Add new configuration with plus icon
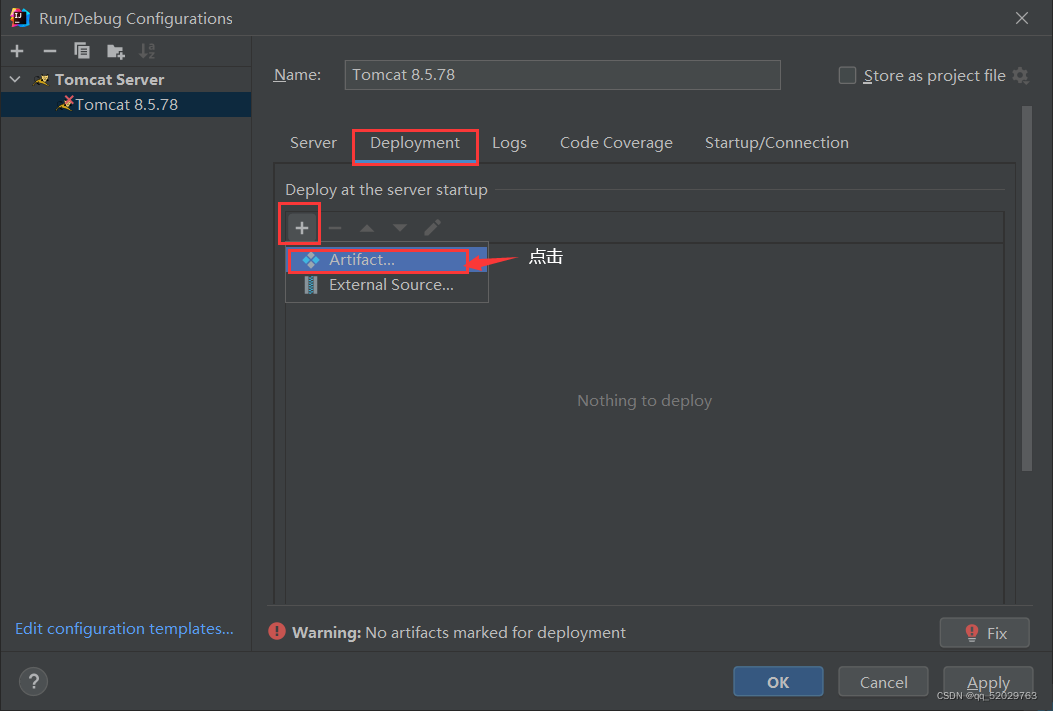 [17, 51]
